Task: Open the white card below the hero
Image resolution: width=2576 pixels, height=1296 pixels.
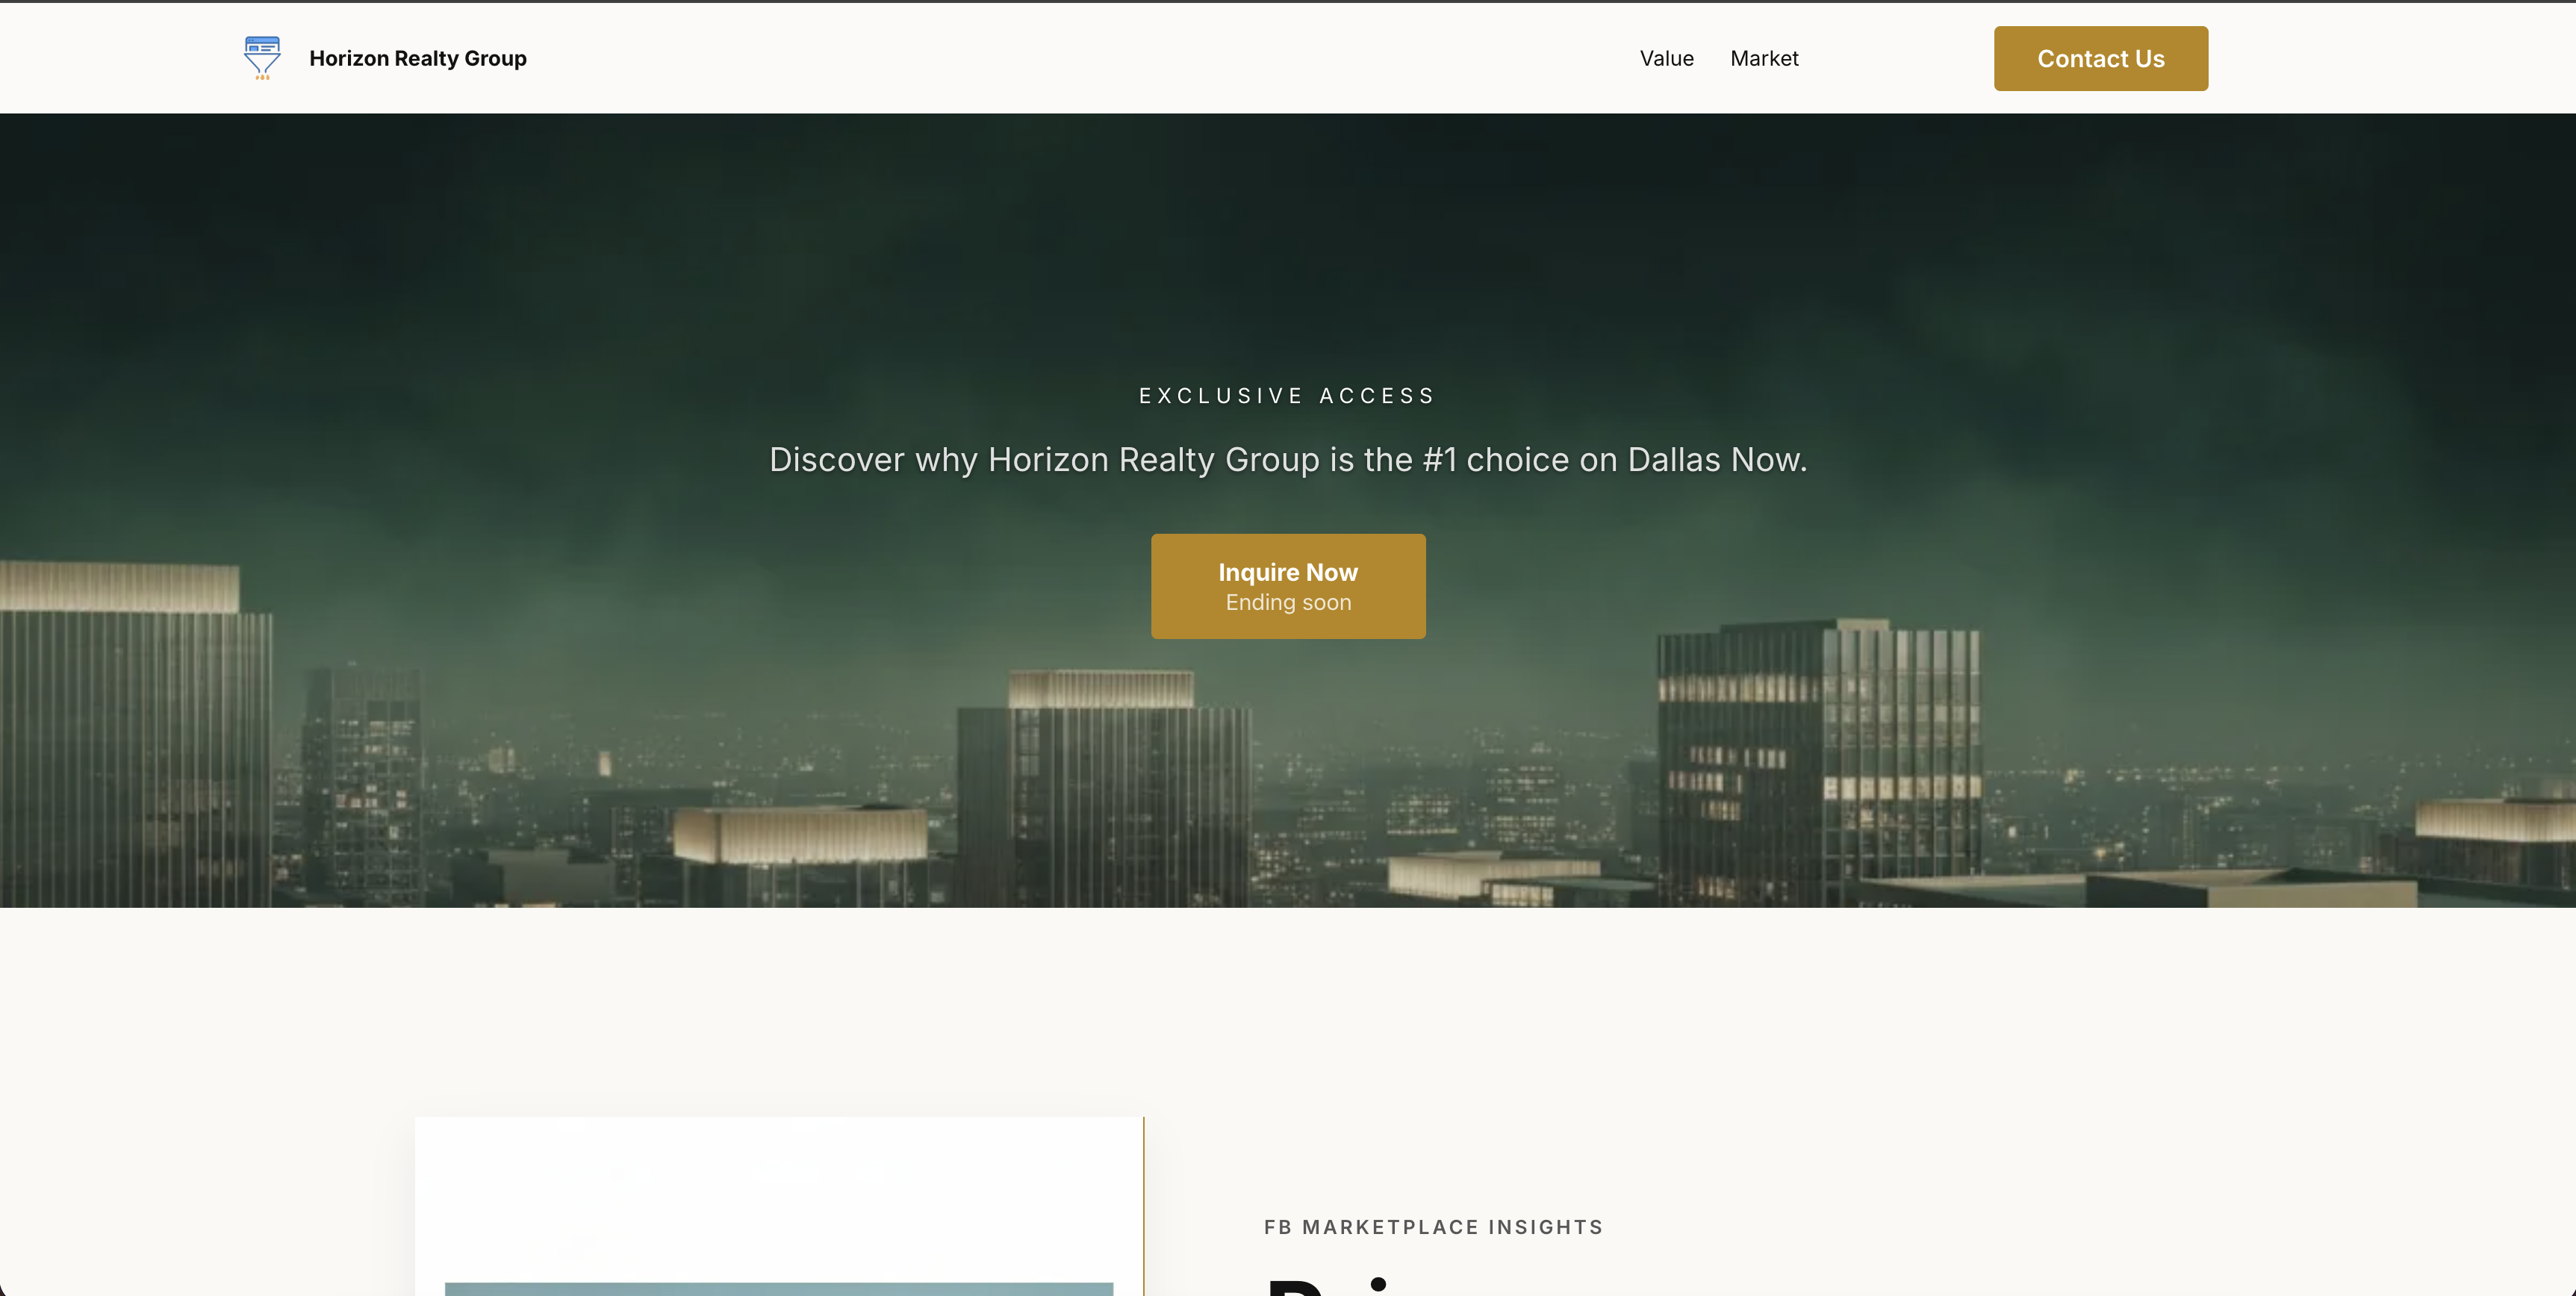Action: (779, 1206)
